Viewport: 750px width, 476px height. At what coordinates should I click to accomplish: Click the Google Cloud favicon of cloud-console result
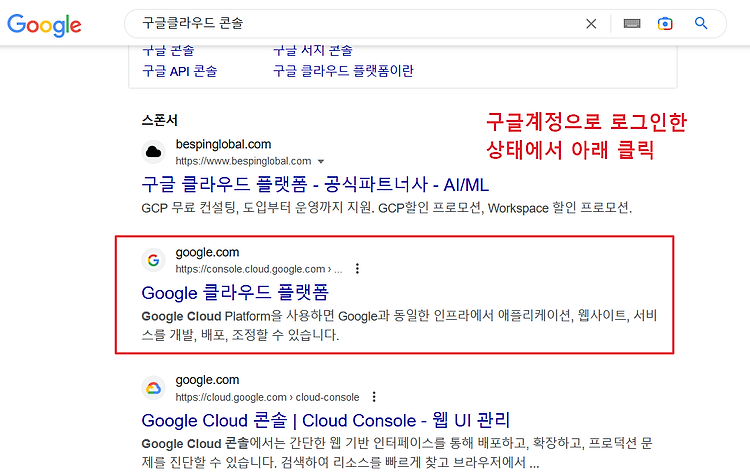coord(154,388)
